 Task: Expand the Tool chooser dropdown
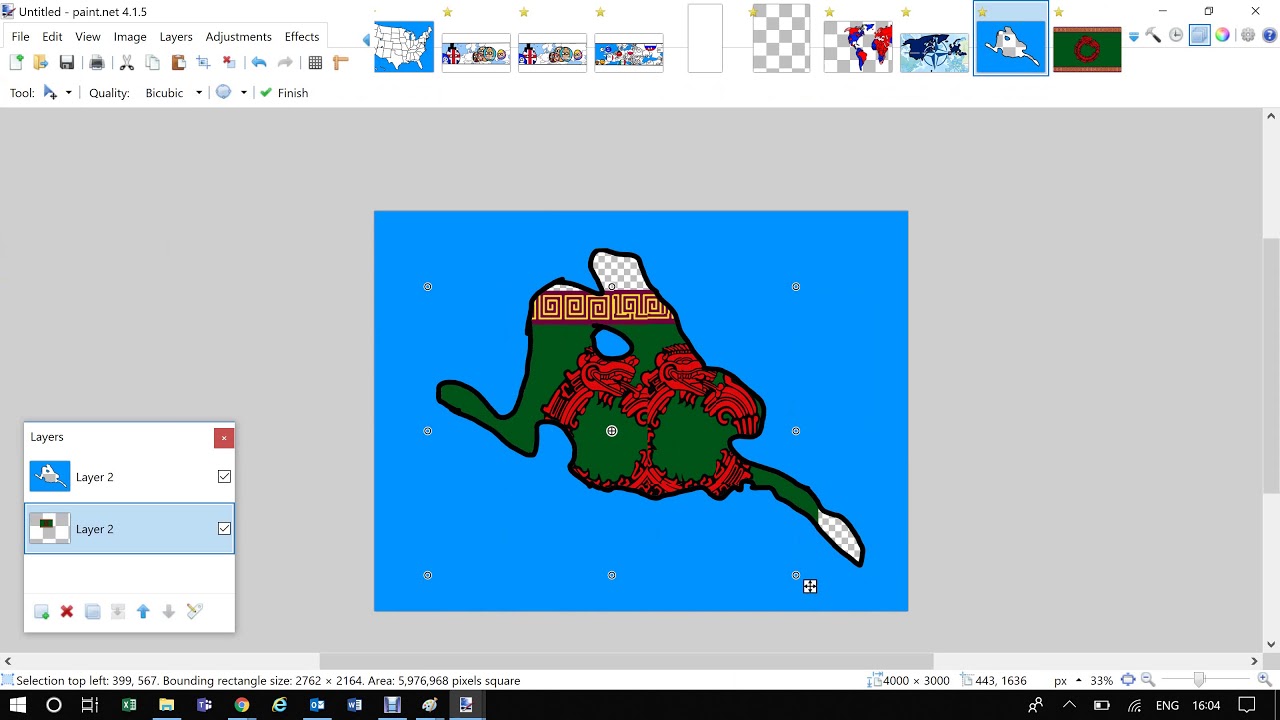[x=68, y=93]
